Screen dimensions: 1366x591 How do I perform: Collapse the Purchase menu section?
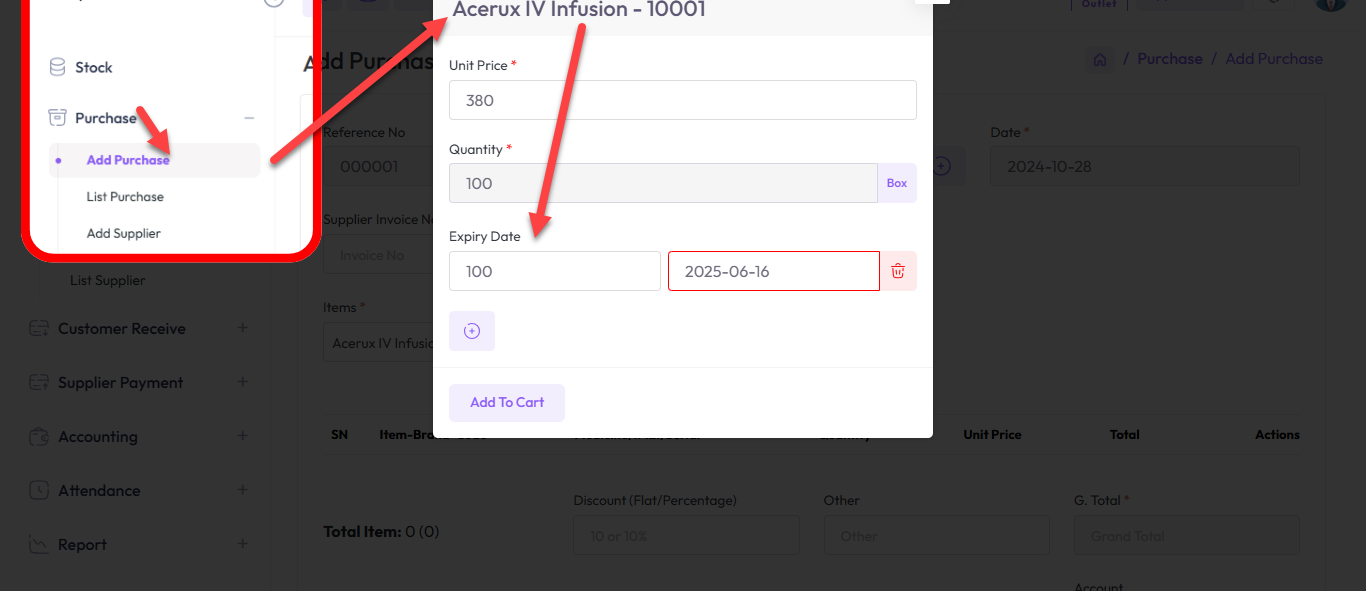pyautogui.click(x=249, y=118)
